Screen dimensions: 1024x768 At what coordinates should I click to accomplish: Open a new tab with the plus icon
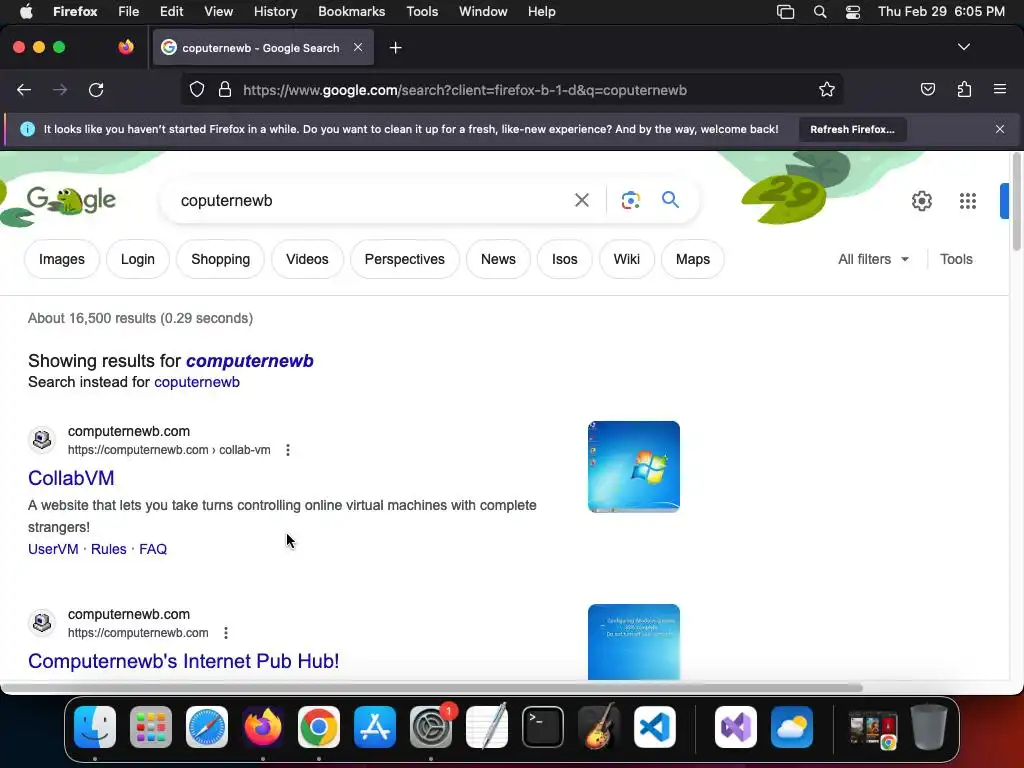tap(396, 48)
